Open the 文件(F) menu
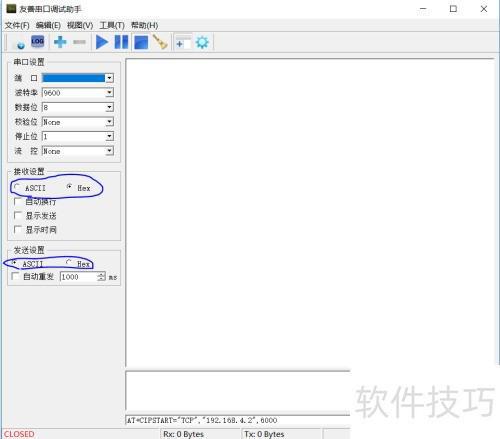The image size is (500, 439). pyautogui.click(x=17, y=25)
